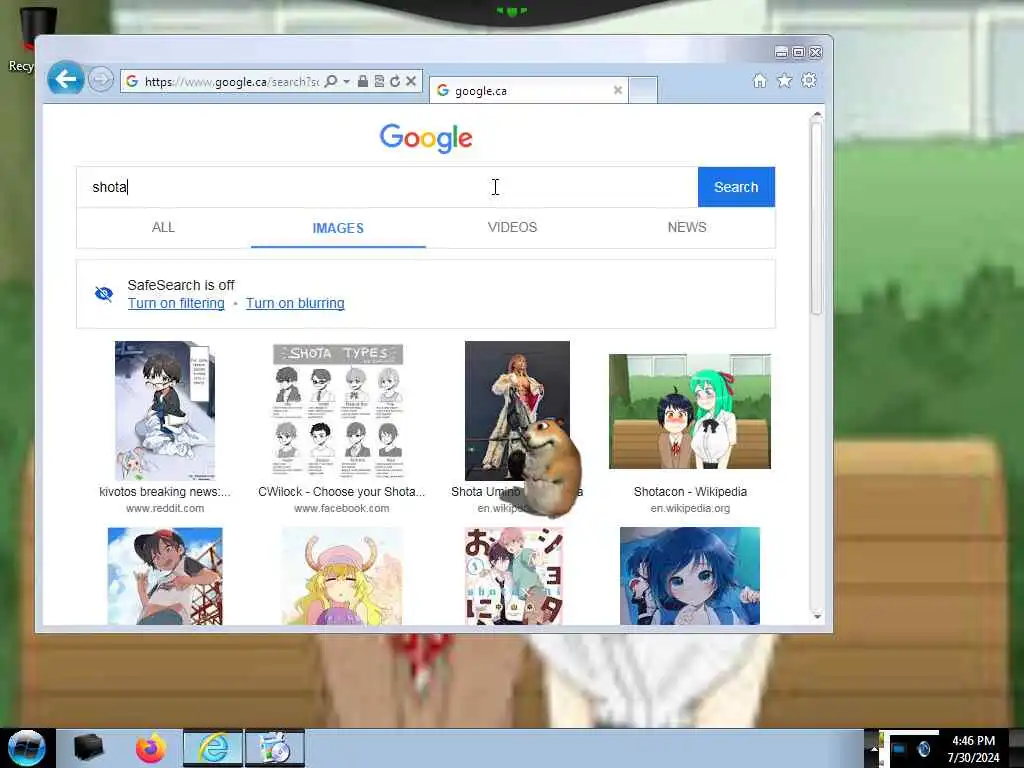Open the clock showing 4:46 PM
Viewport: 1024px width, 768px height.
(x=973, y=749)
